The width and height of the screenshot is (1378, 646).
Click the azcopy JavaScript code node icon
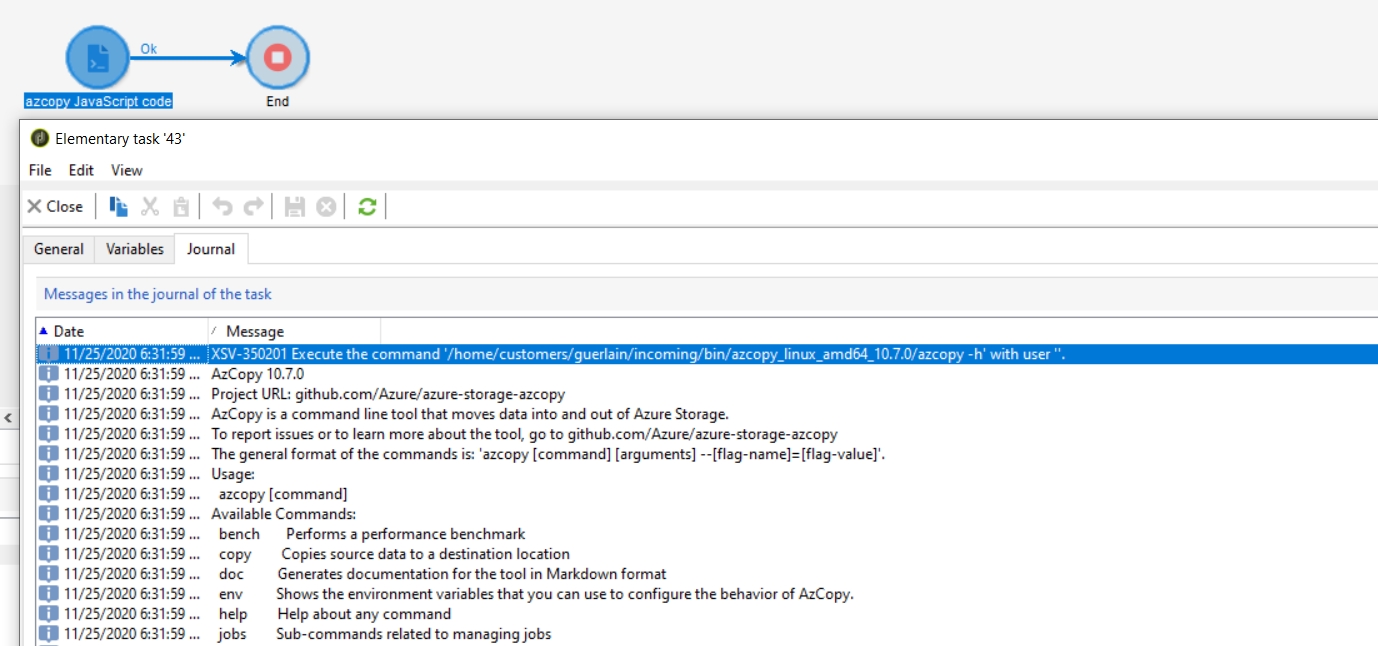(x=97, y=58)
